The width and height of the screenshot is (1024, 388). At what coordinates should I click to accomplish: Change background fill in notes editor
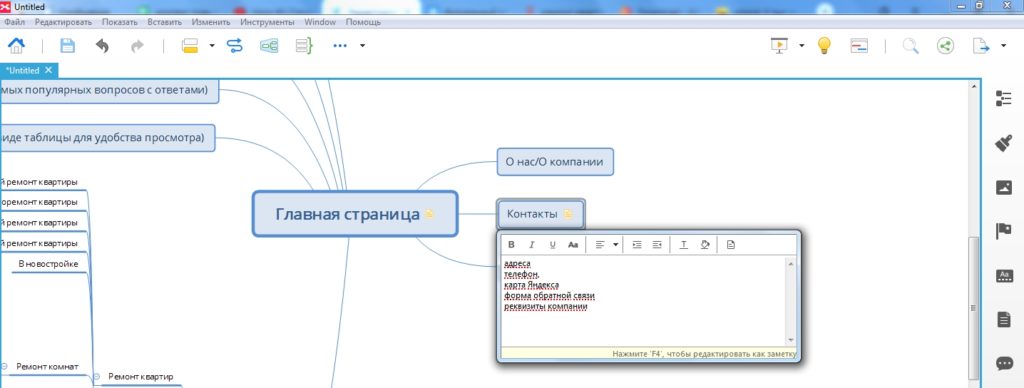705,244
